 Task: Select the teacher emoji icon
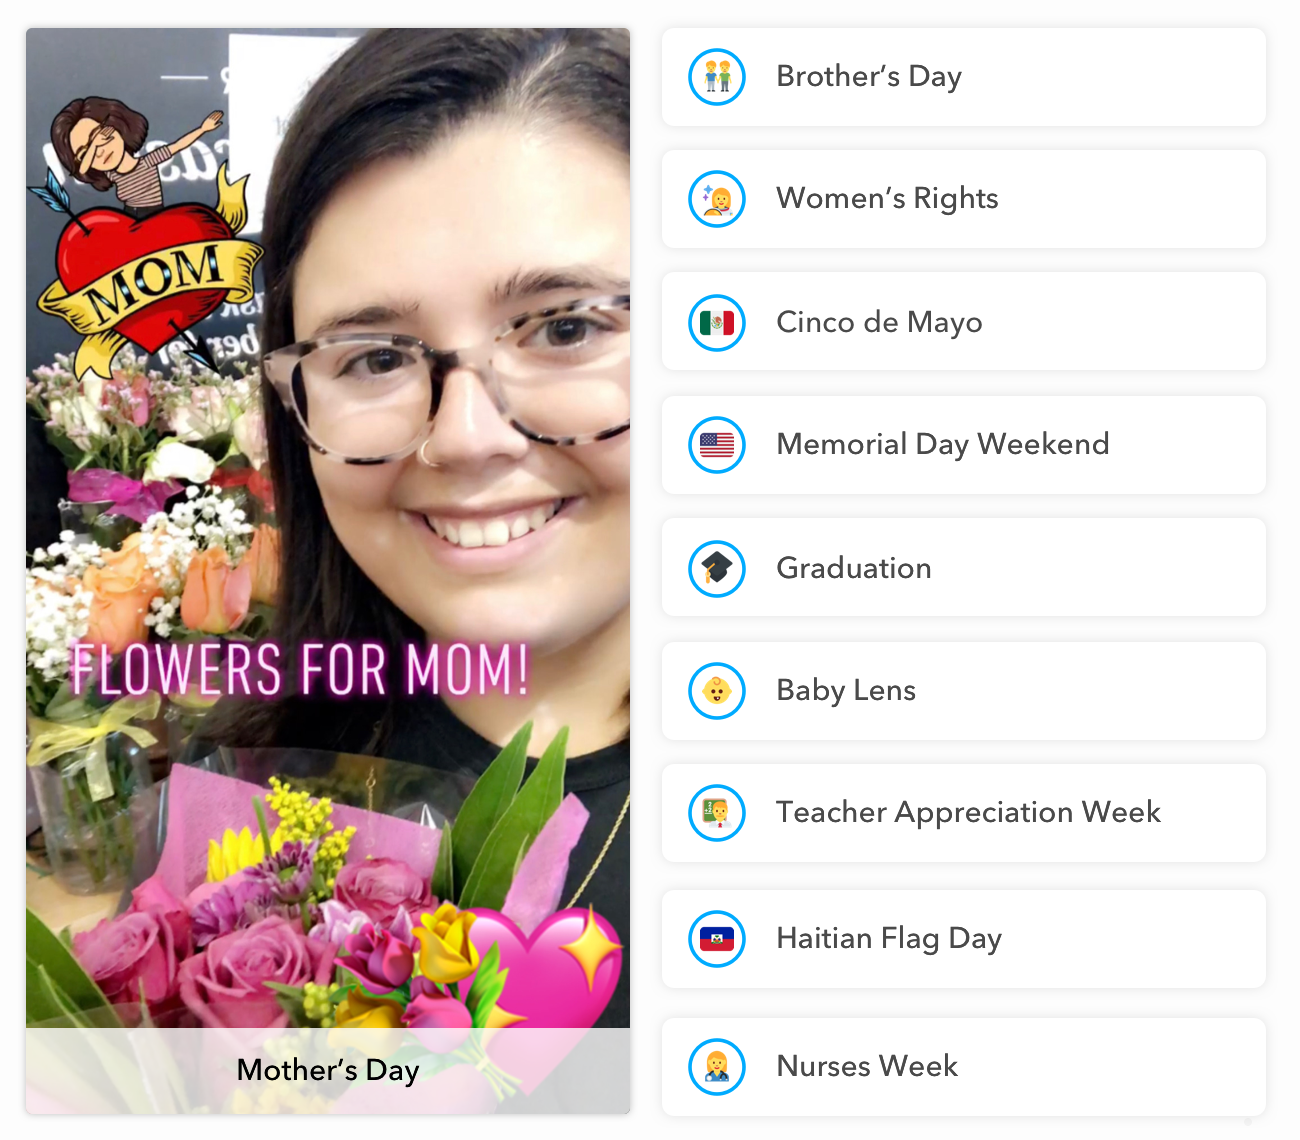717,813
